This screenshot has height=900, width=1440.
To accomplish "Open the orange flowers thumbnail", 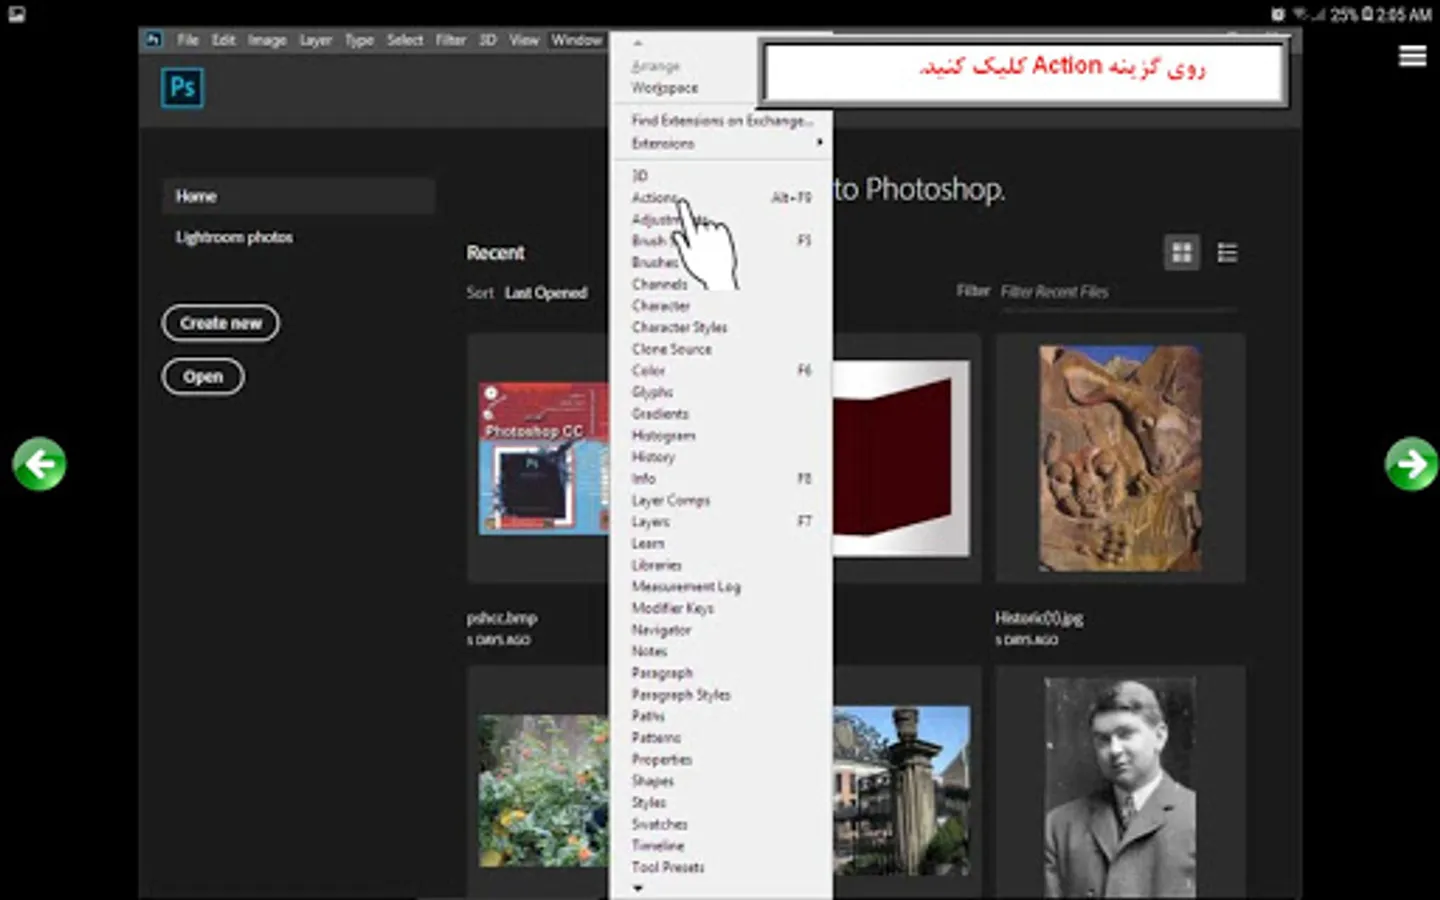I will 543,790.
